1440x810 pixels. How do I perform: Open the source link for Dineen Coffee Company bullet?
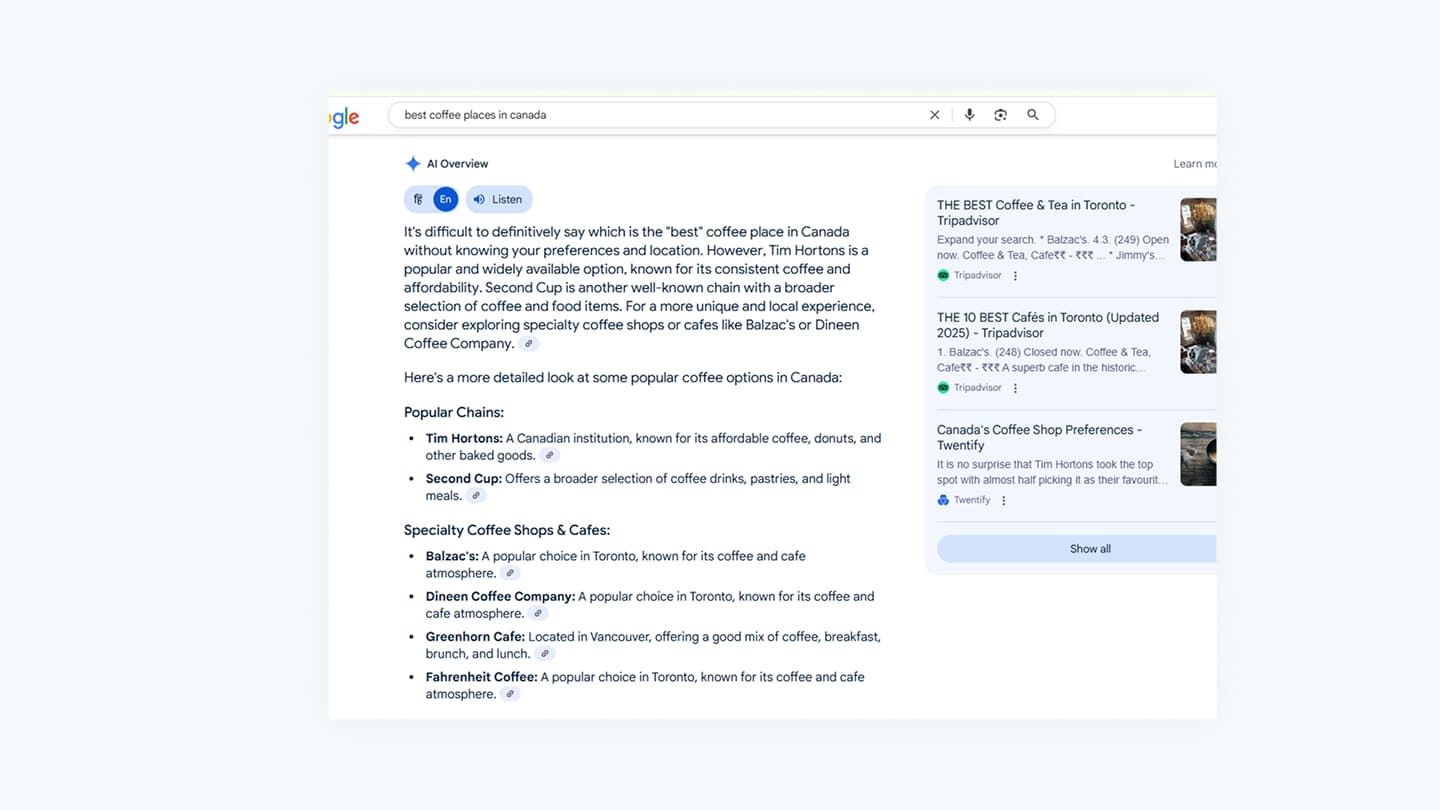tap(538, 614)
